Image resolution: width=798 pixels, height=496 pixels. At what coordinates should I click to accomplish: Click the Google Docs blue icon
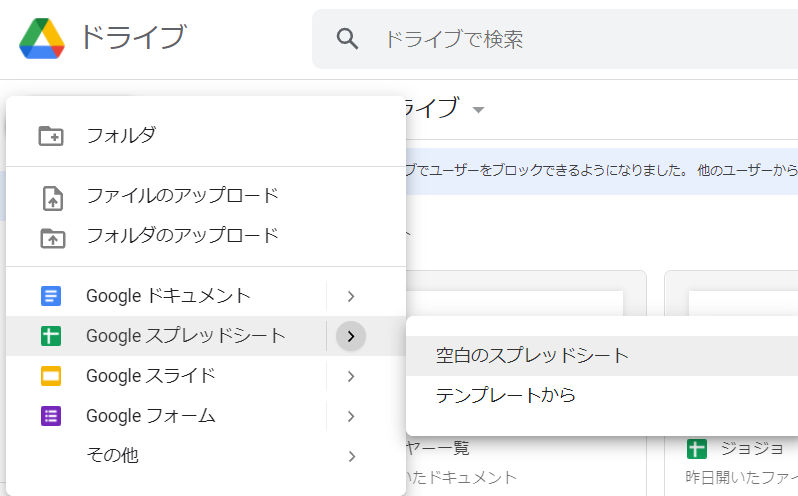coord(51,296)
